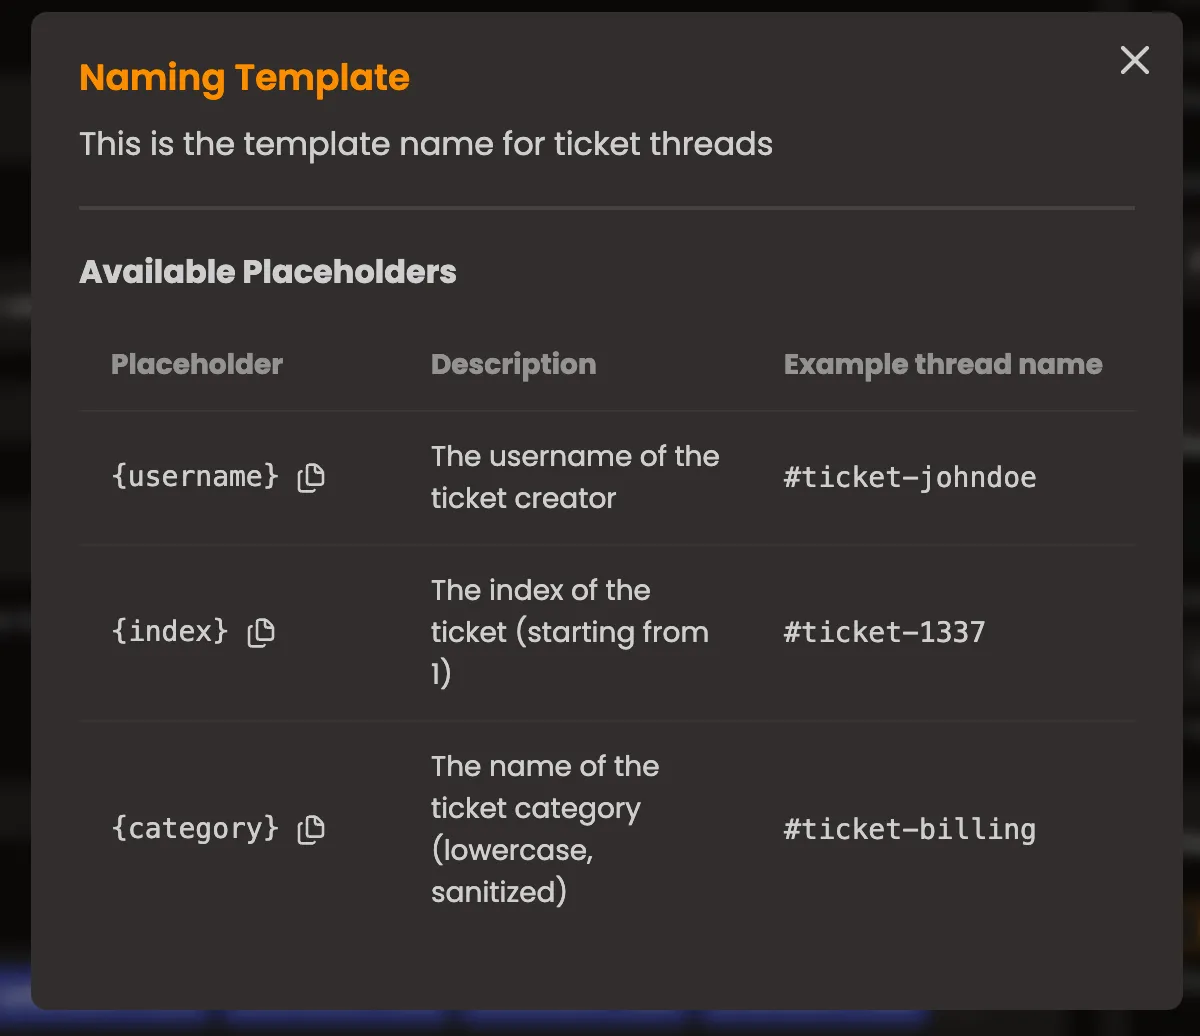Click the copy icon beside {category}
This screenshot has height=1036, width=1200.
311,828
